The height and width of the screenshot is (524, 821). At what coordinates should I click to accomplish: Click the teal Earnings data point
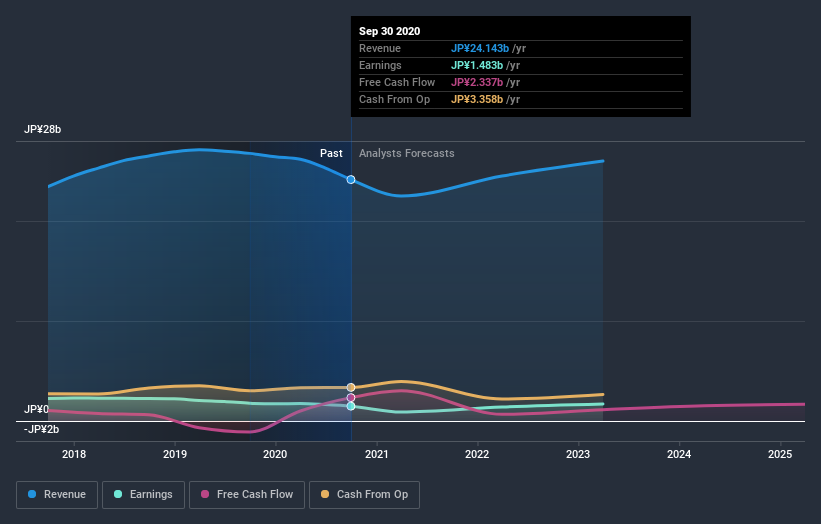click(x=351, y=406)
